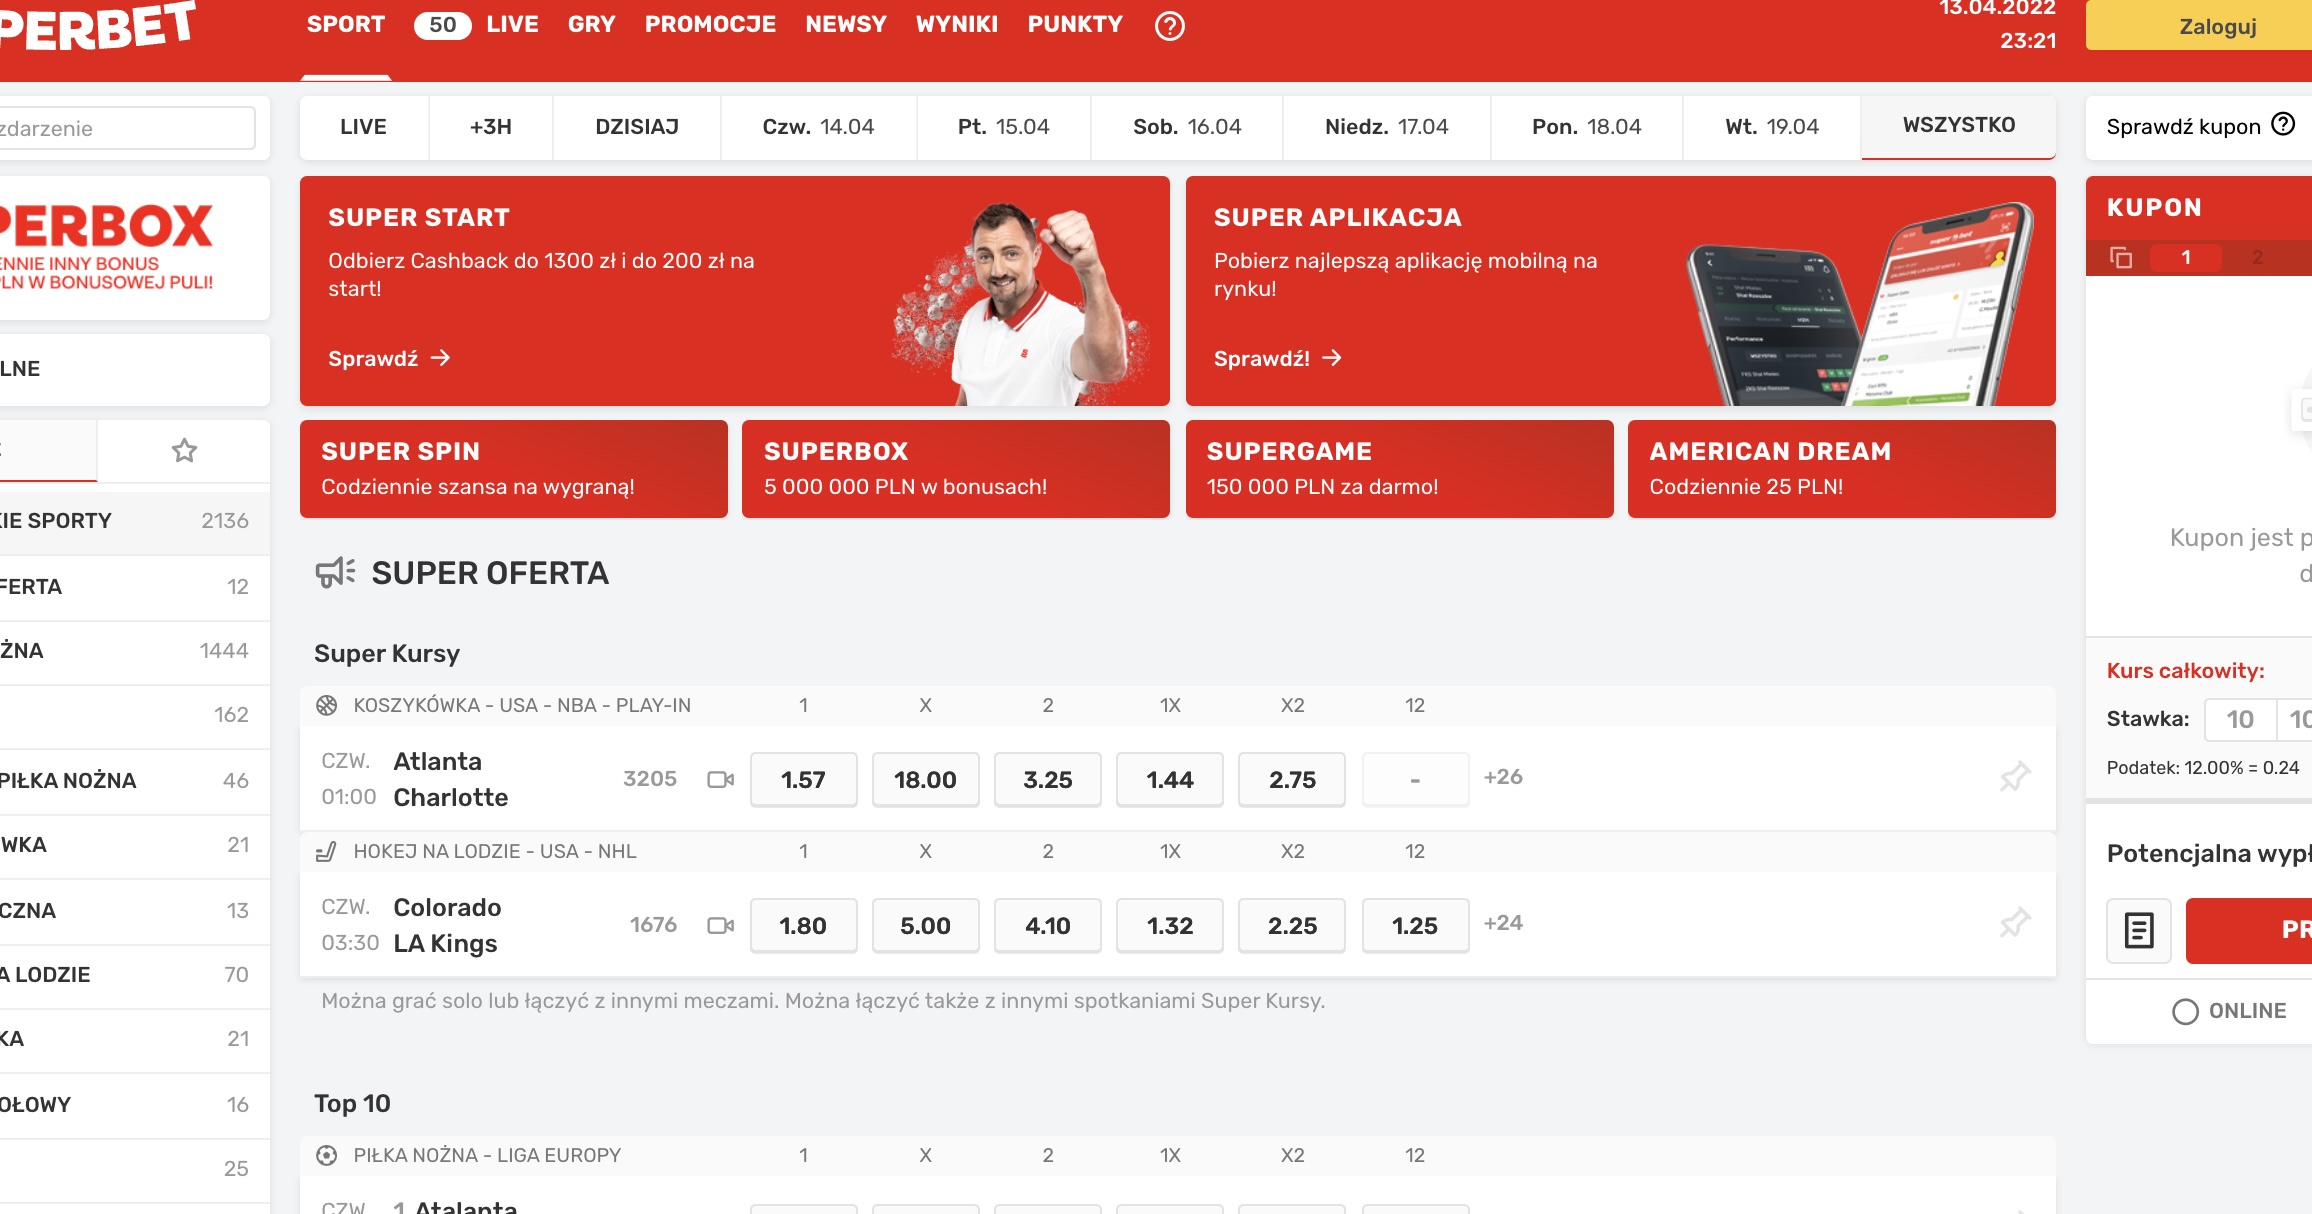
Task: Open sidebar hockey category with count 70
Action: [135, 975]
